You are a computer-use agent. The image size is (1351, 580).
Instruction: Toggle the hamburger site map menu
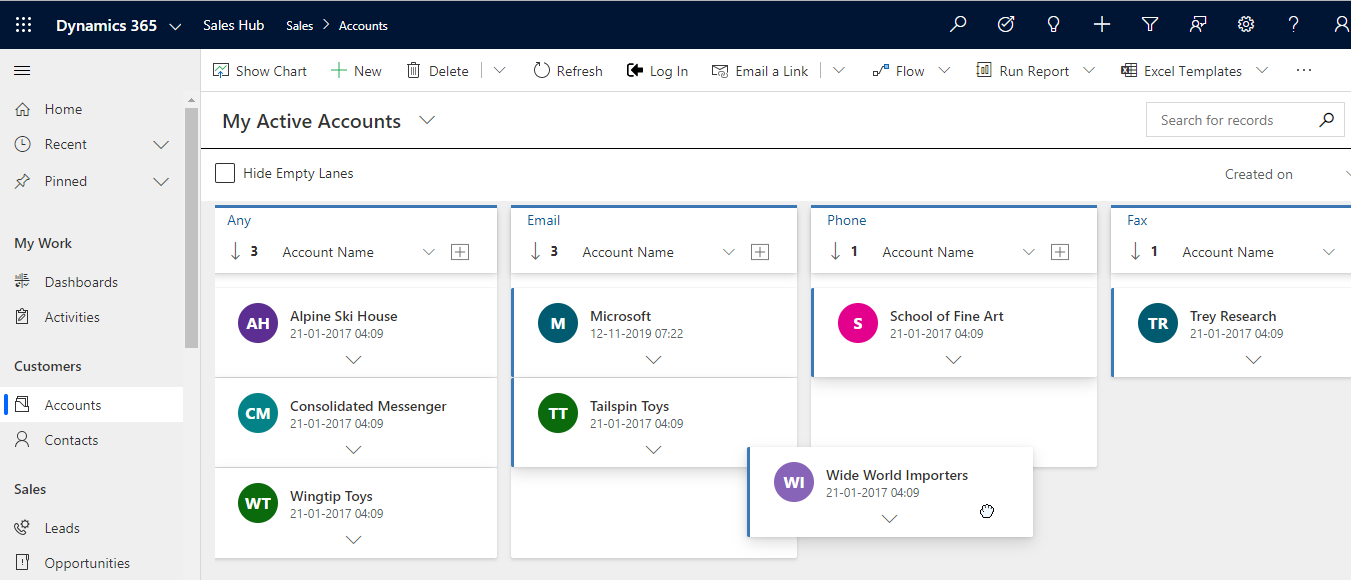22,71
